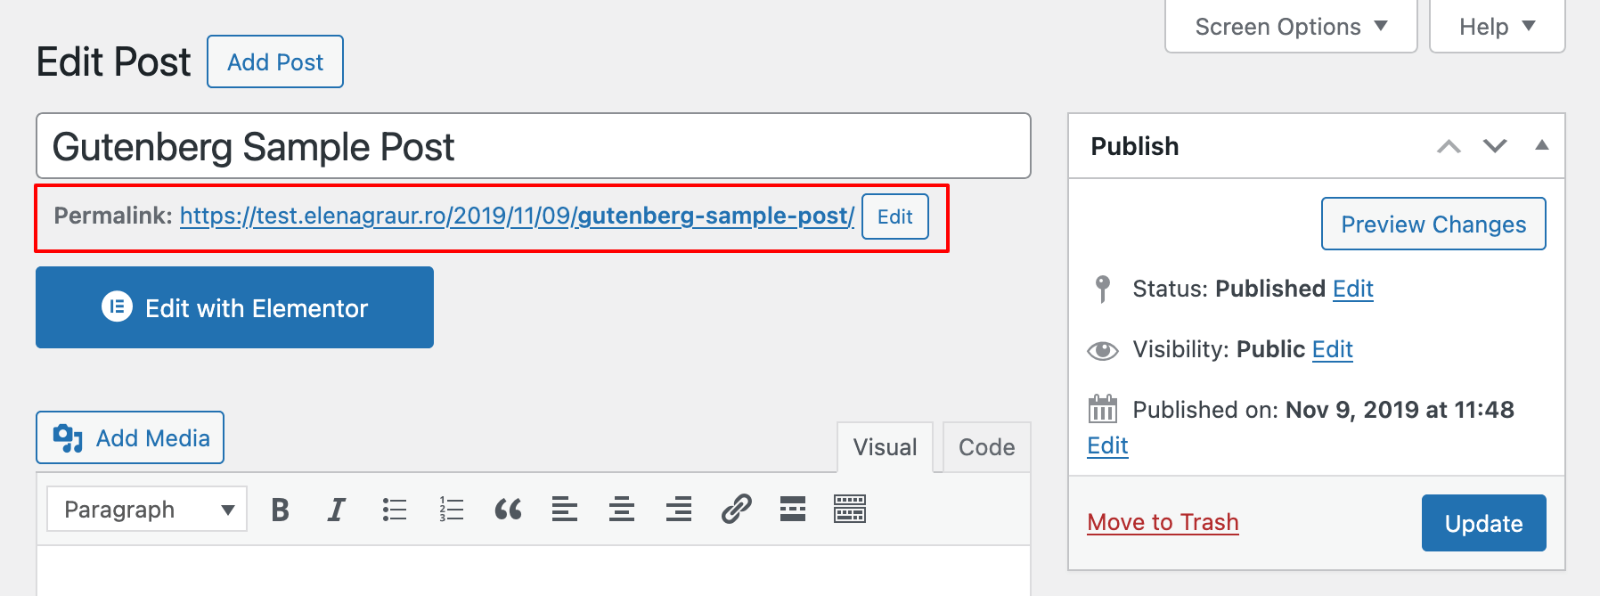Toggle bold formatting in editor toolbar
Image resolution: width=1600 pixels, height=596 pixels.
[x=280, y=510]
